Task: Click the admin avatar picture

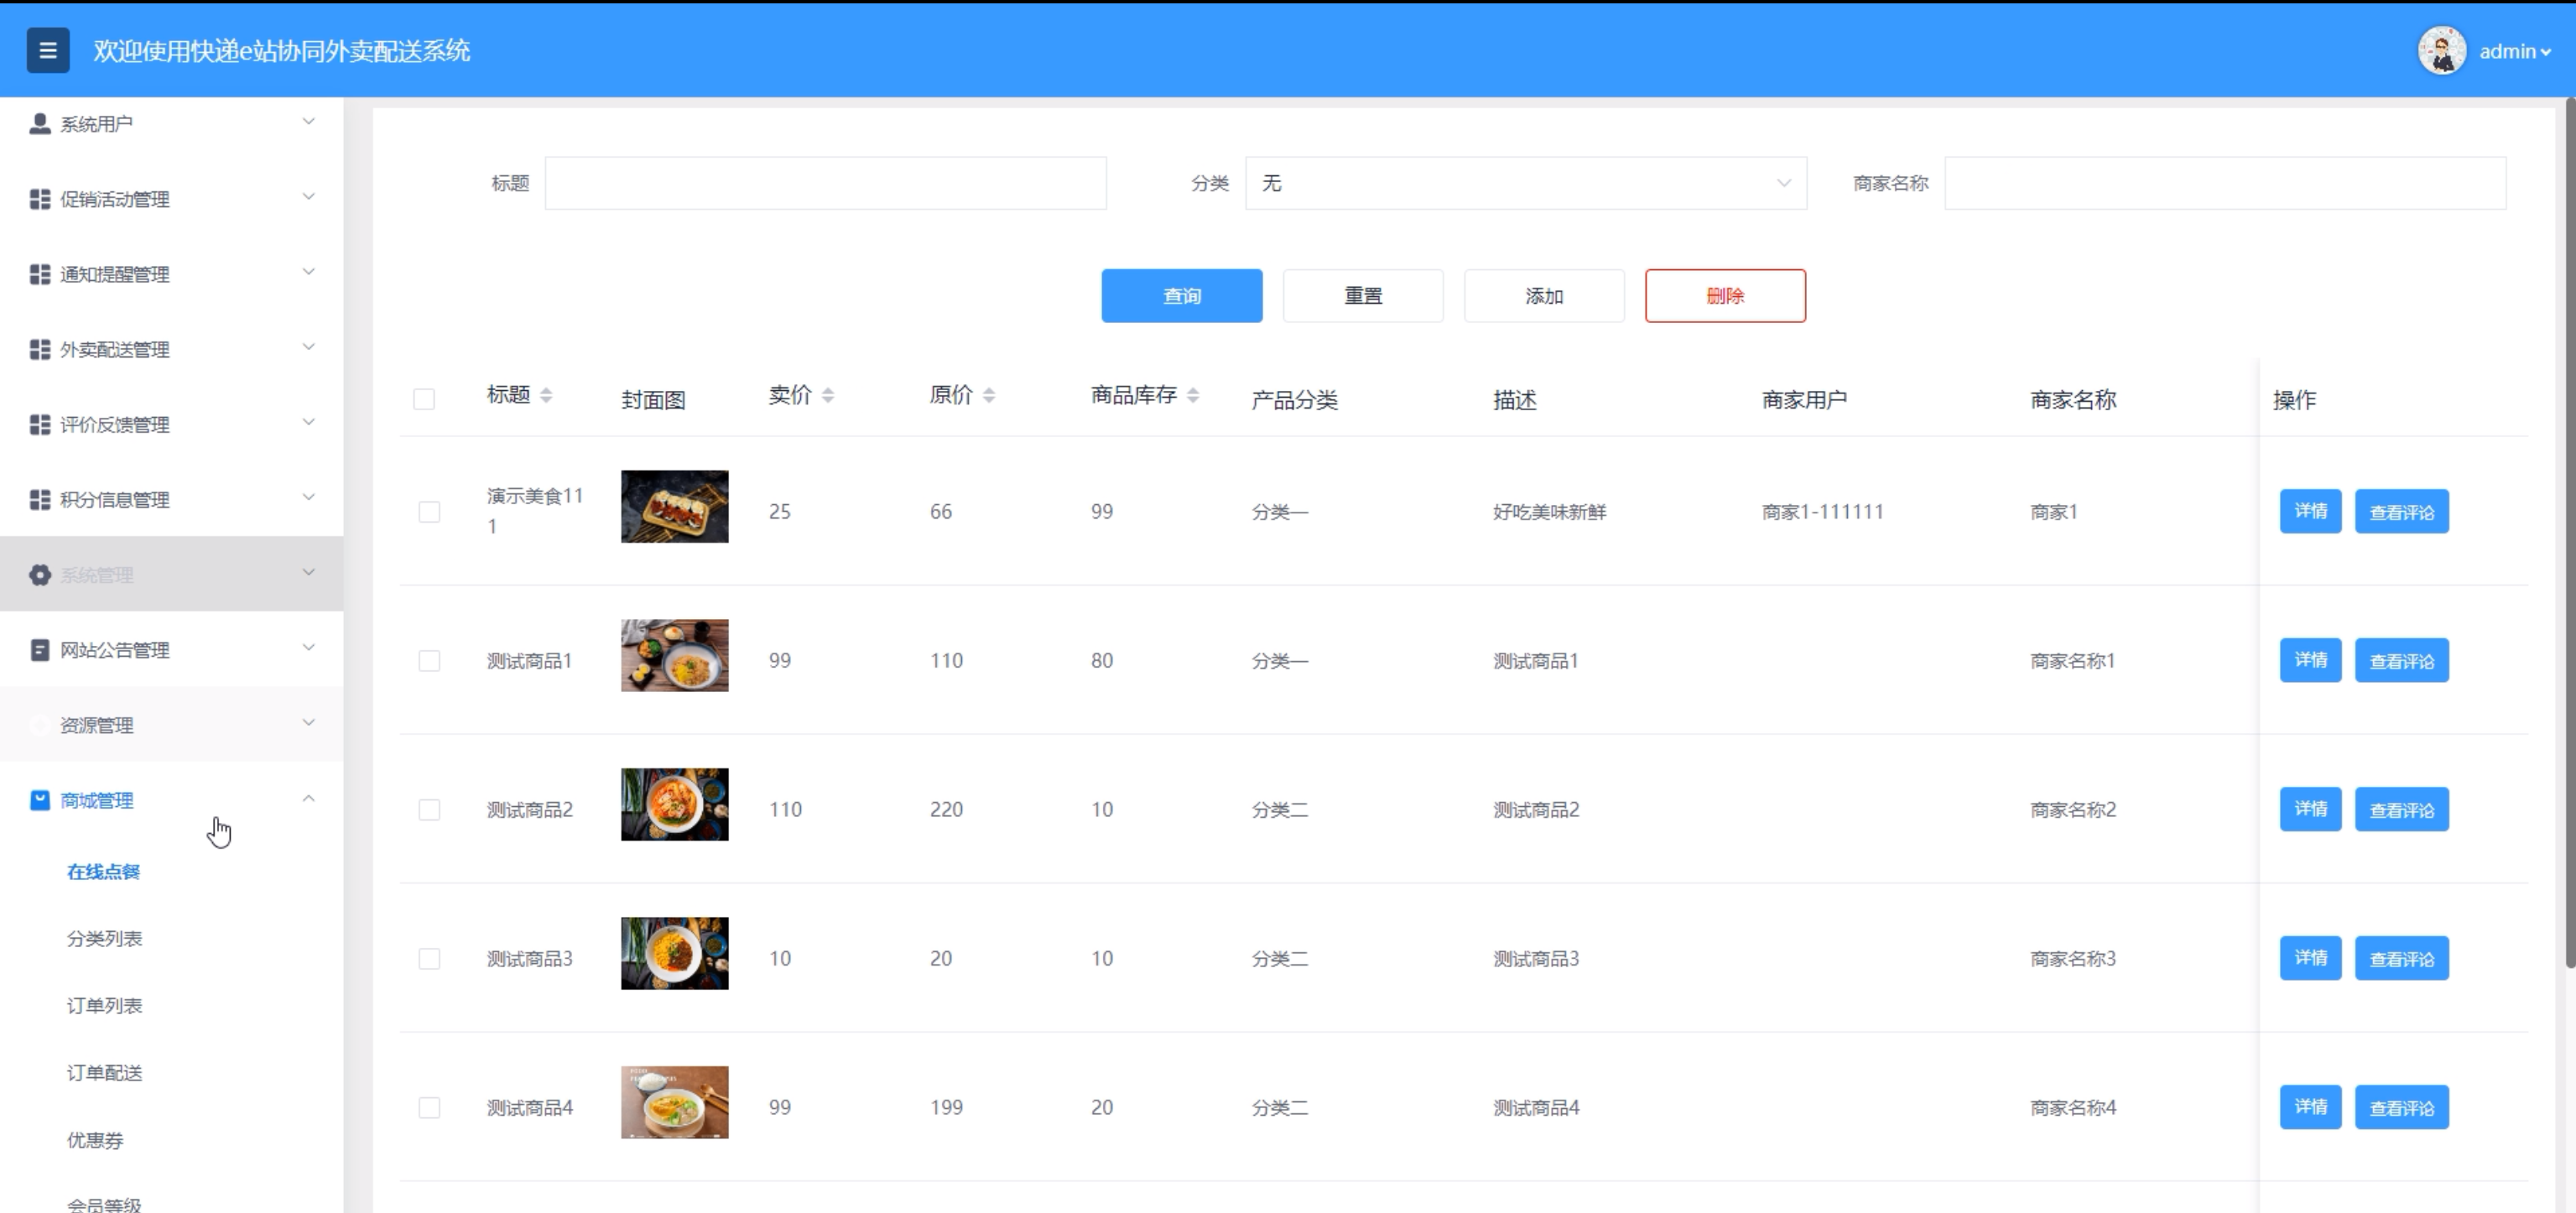Action: [2441, 50]
